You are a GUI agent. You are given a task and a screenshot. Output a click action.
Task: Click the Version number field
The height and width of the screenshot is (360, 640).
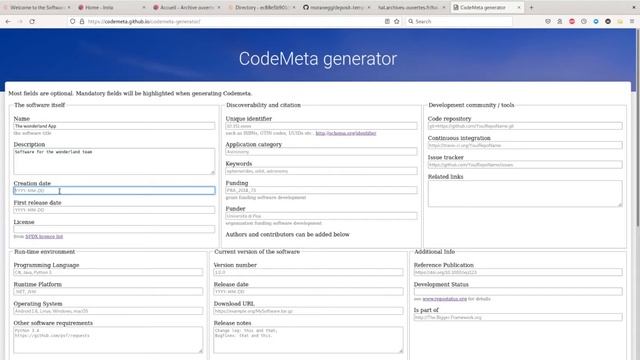(x=308, y=272)
